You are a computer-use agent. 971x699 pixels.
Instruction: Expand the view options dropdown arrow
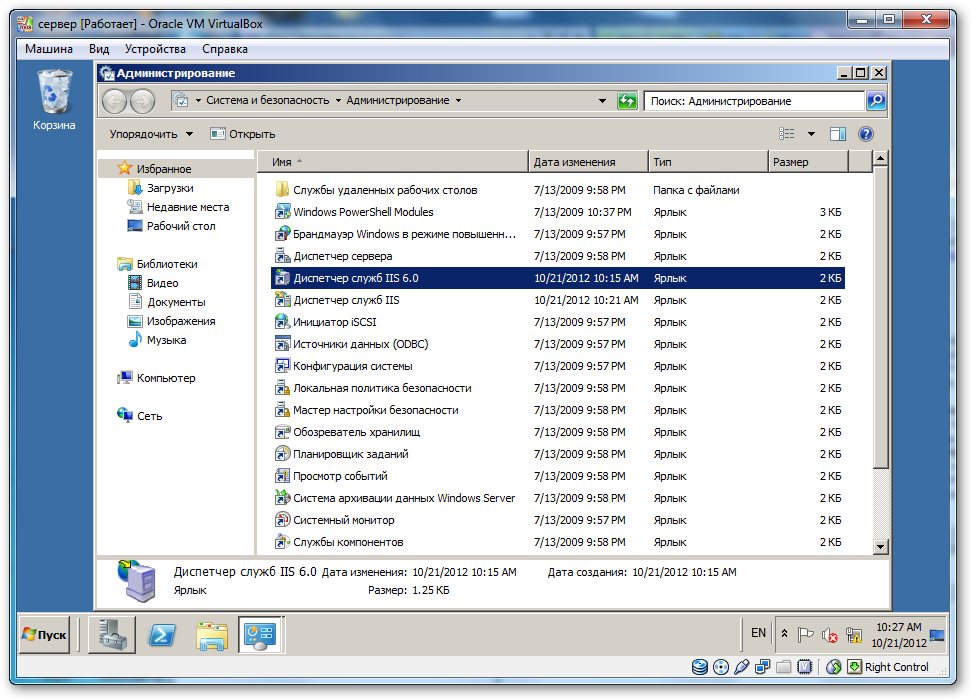click(x=811, y=134)
